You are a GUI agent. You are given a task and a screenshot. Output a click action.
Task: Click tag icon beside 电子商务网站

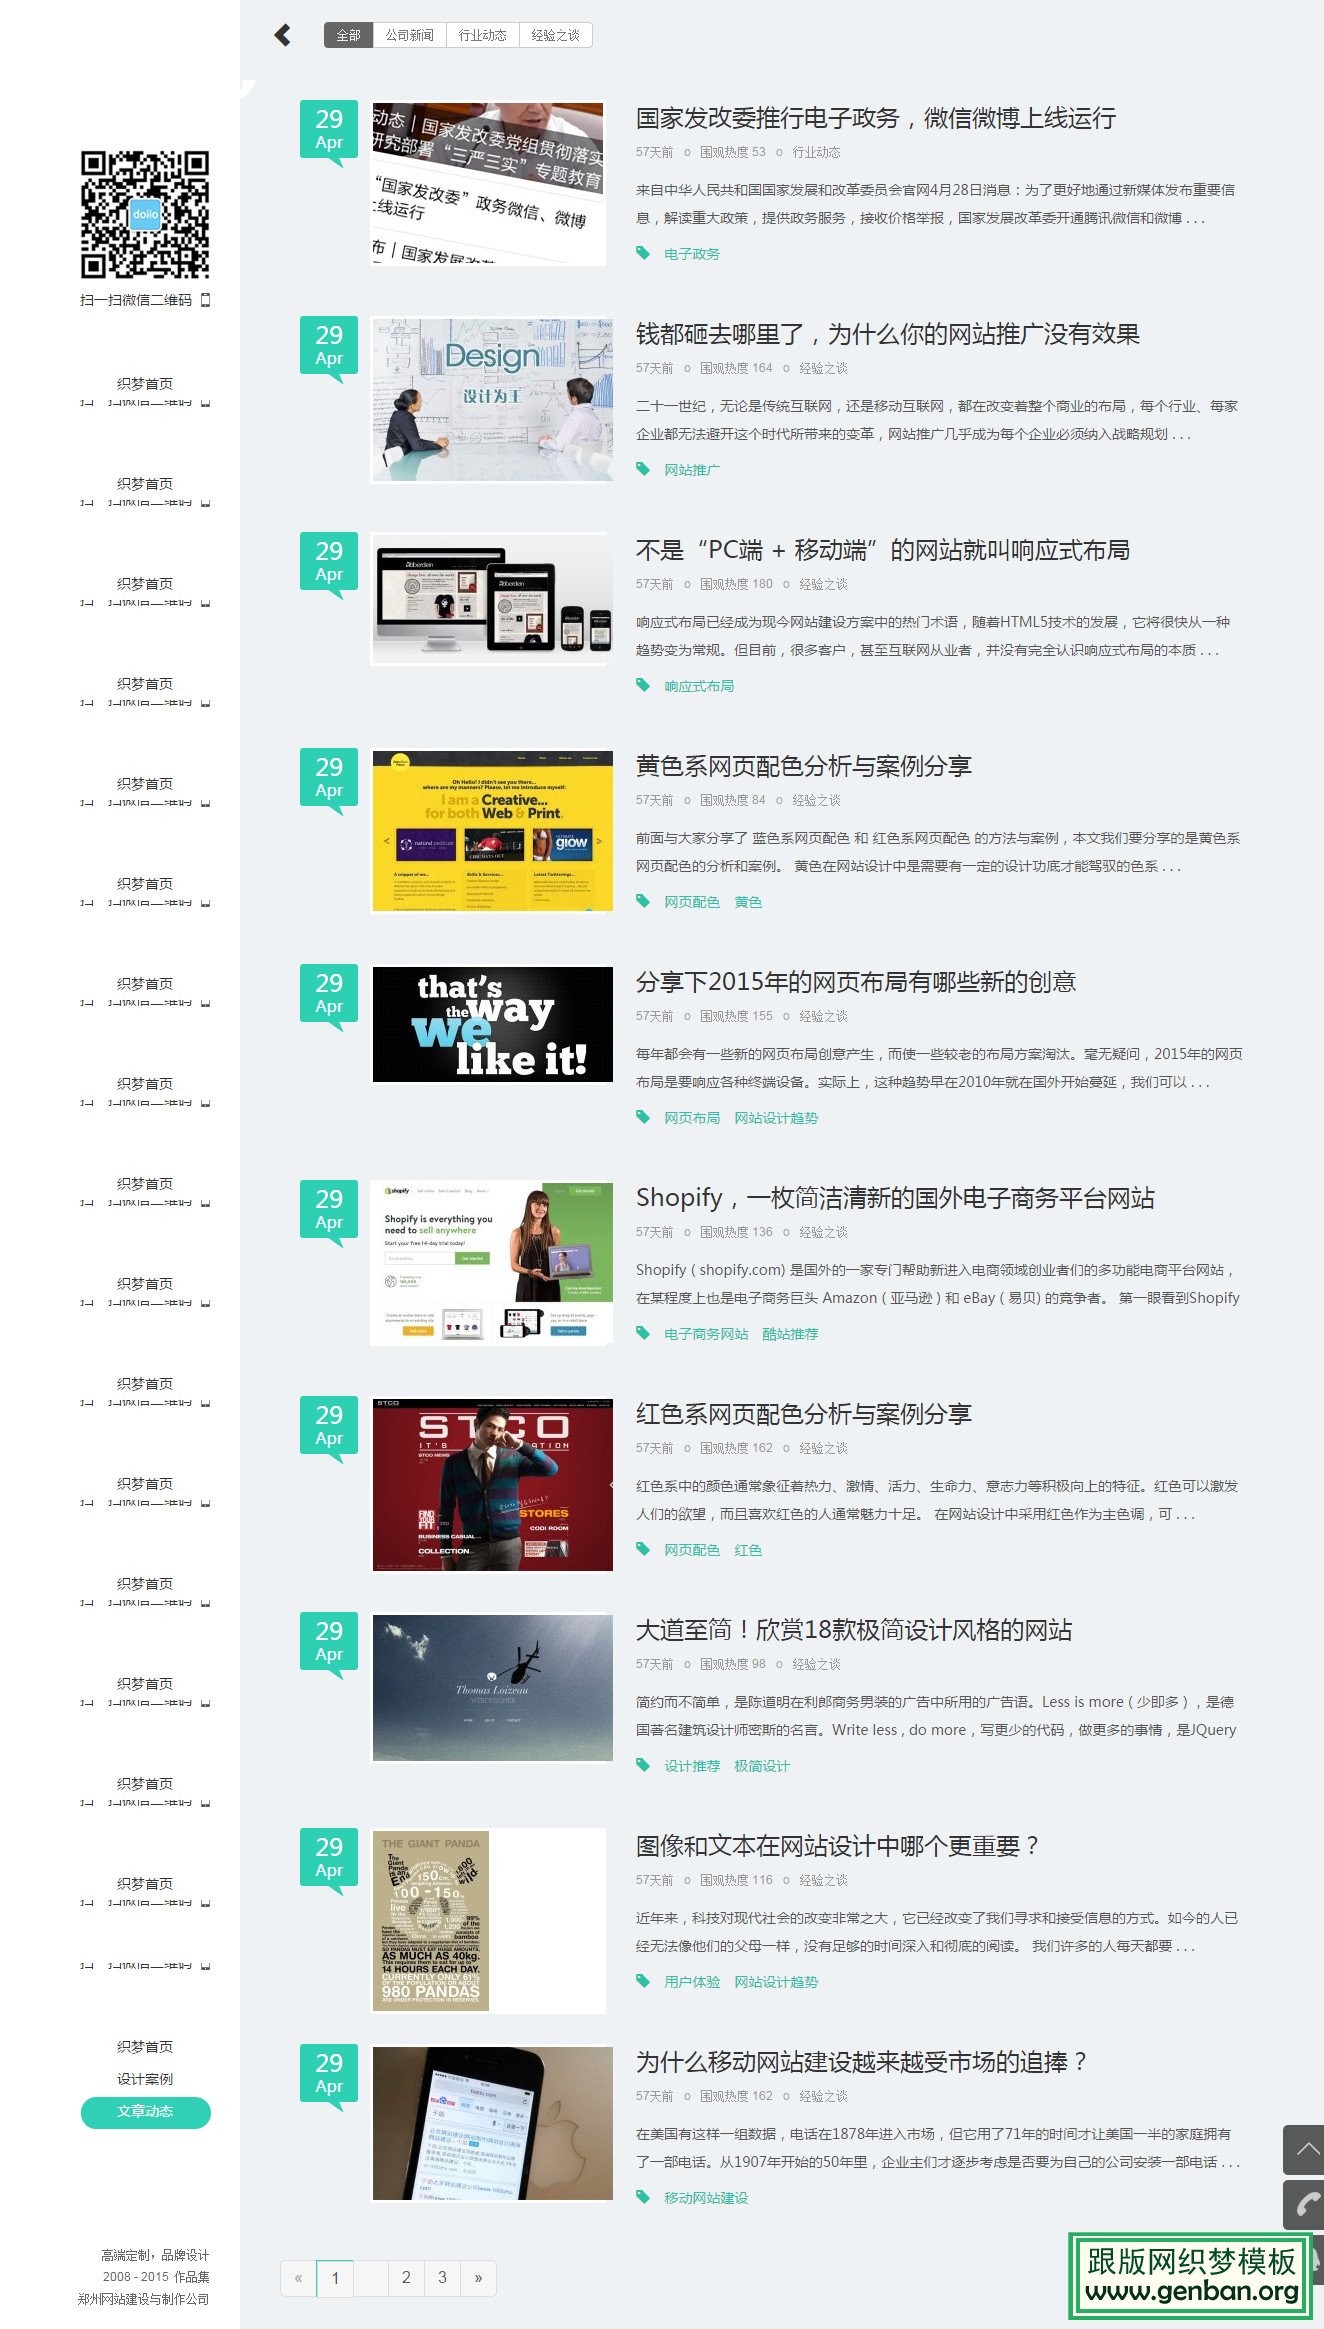click(x=643, y=1333)
